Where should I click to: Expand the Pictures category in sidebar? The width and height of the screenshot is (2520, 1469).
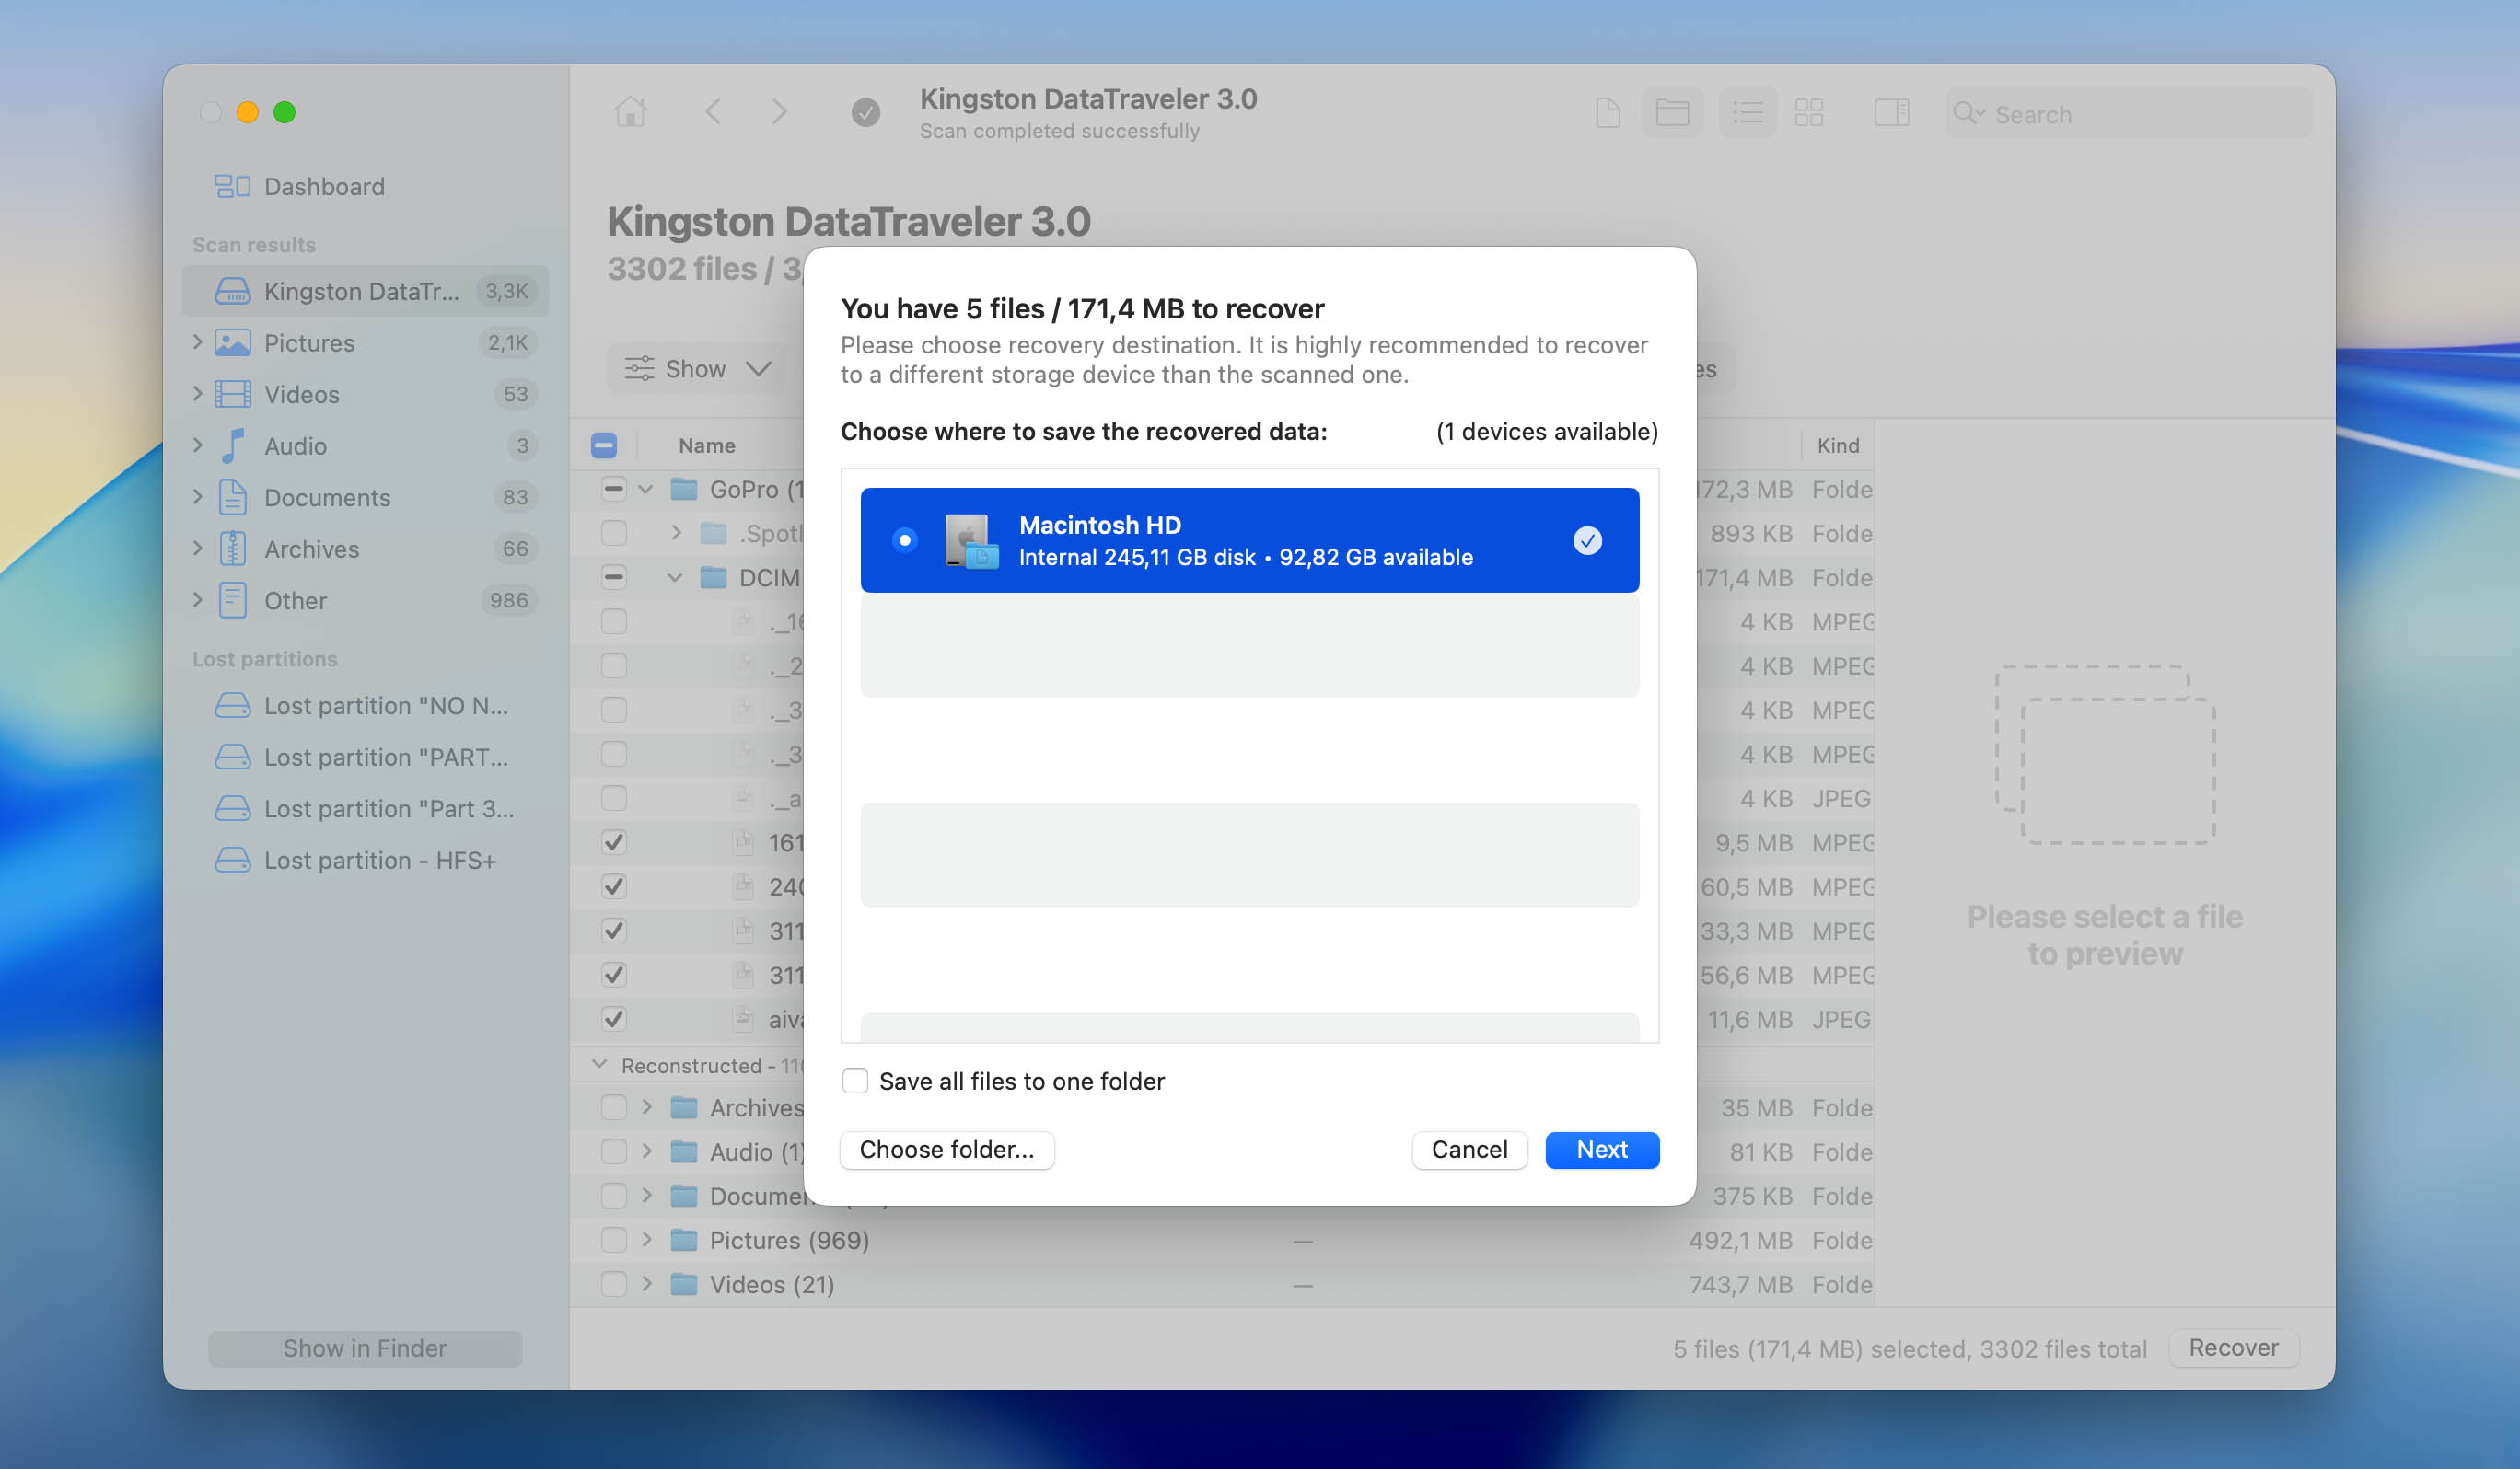(x=197, y=342)
